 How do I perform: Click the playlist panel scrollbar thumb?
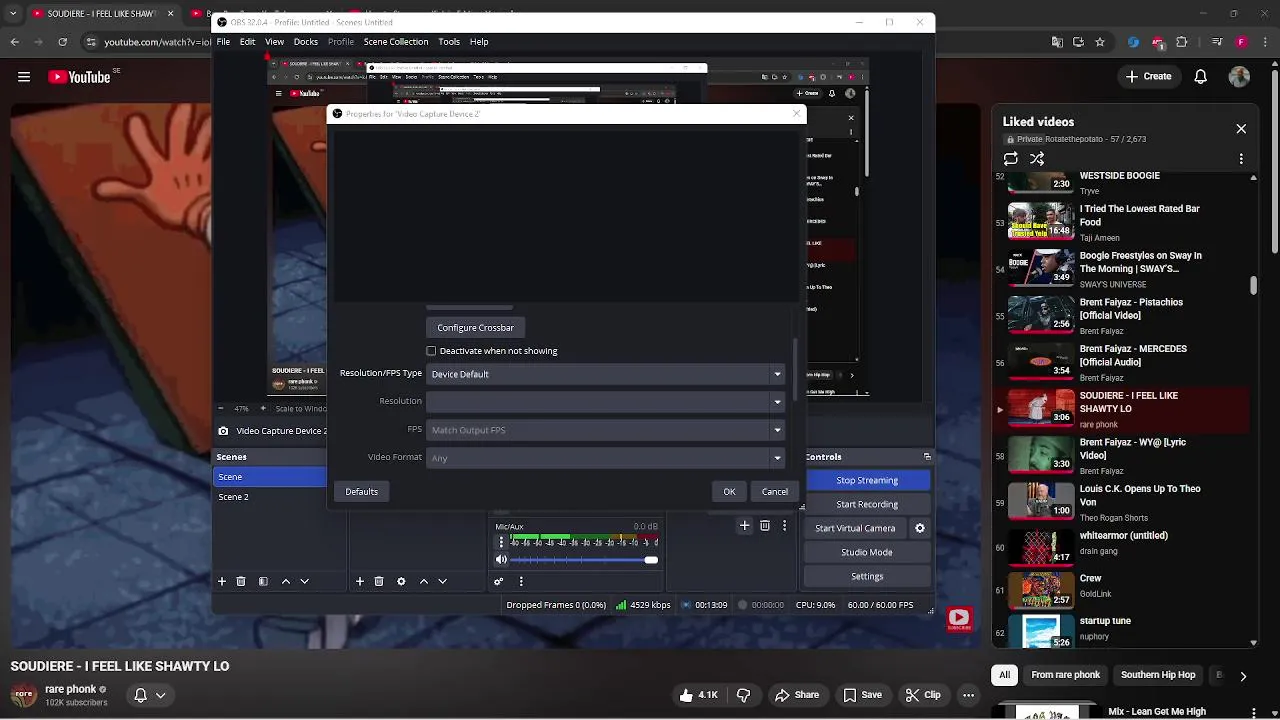click(x=1254, y=285)
